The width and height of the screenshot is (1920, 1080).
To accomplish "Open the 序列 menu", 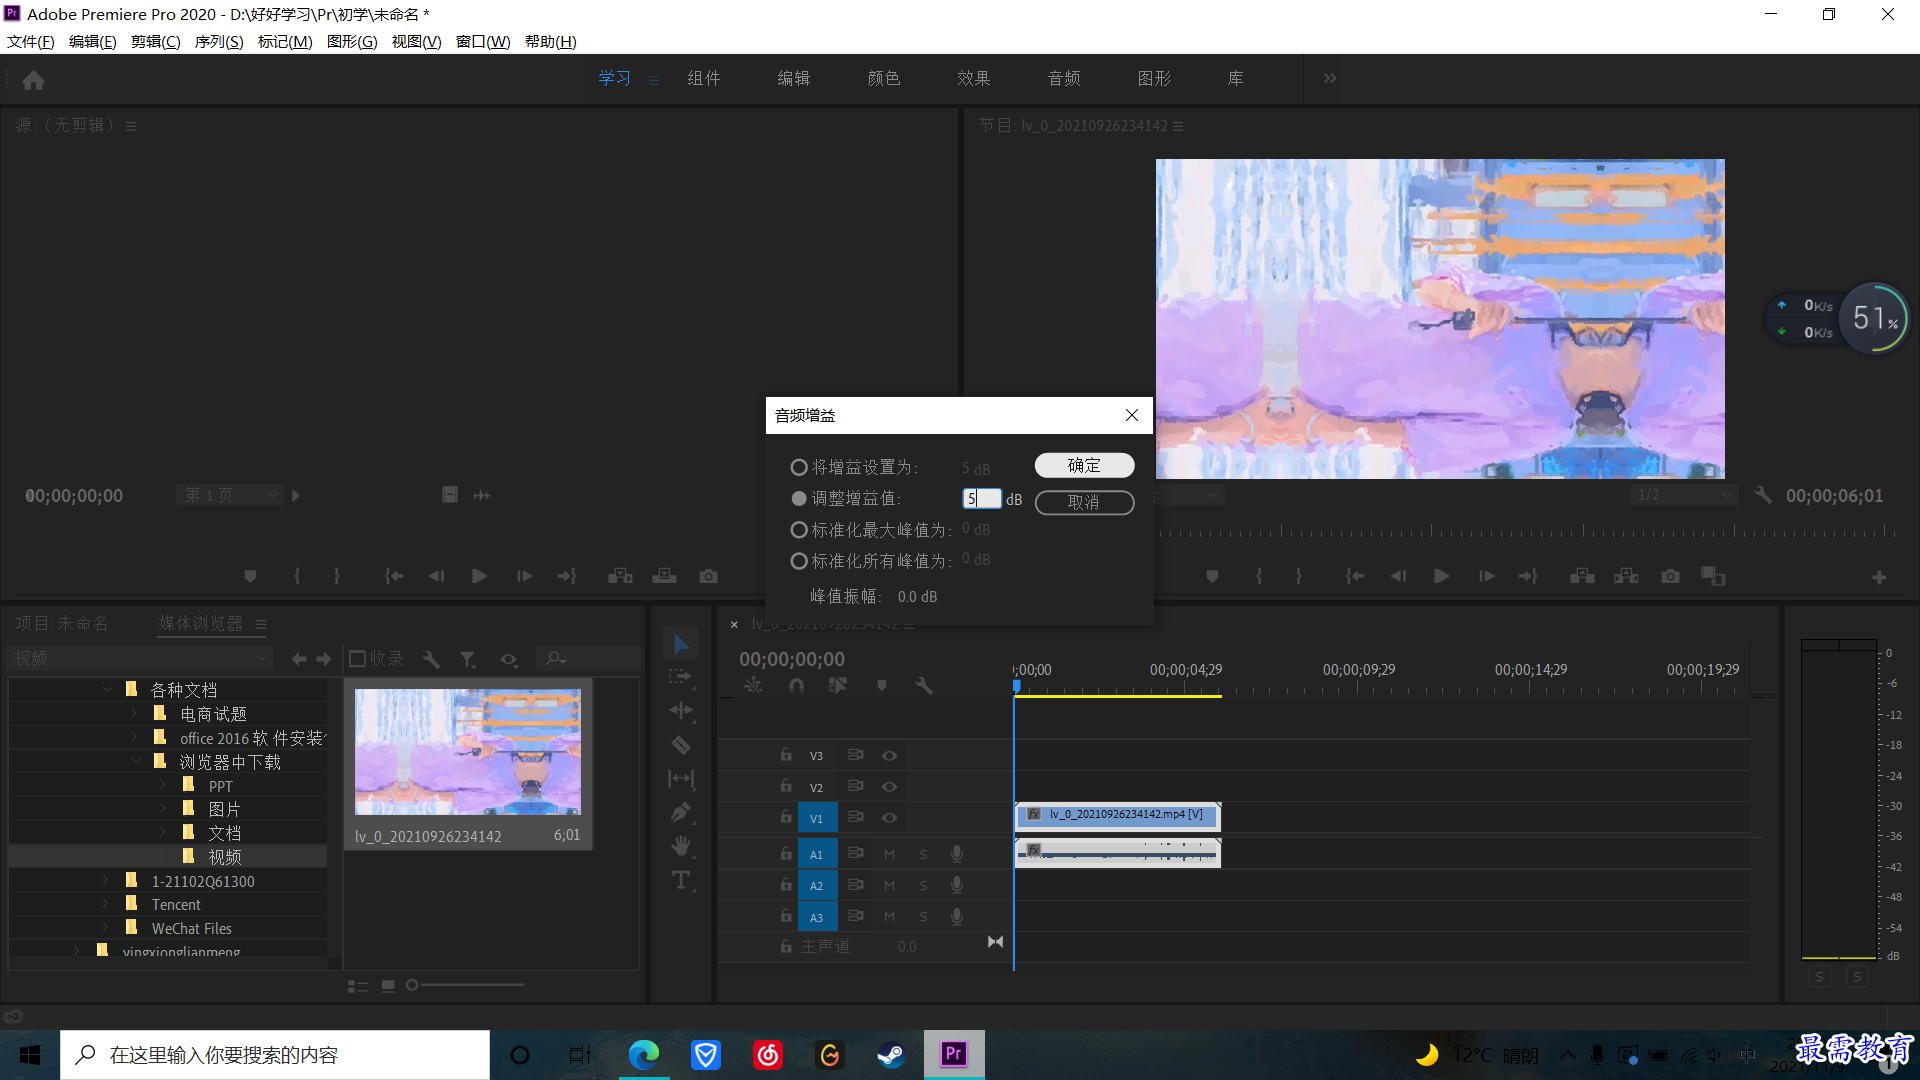I will pos(218,42).
